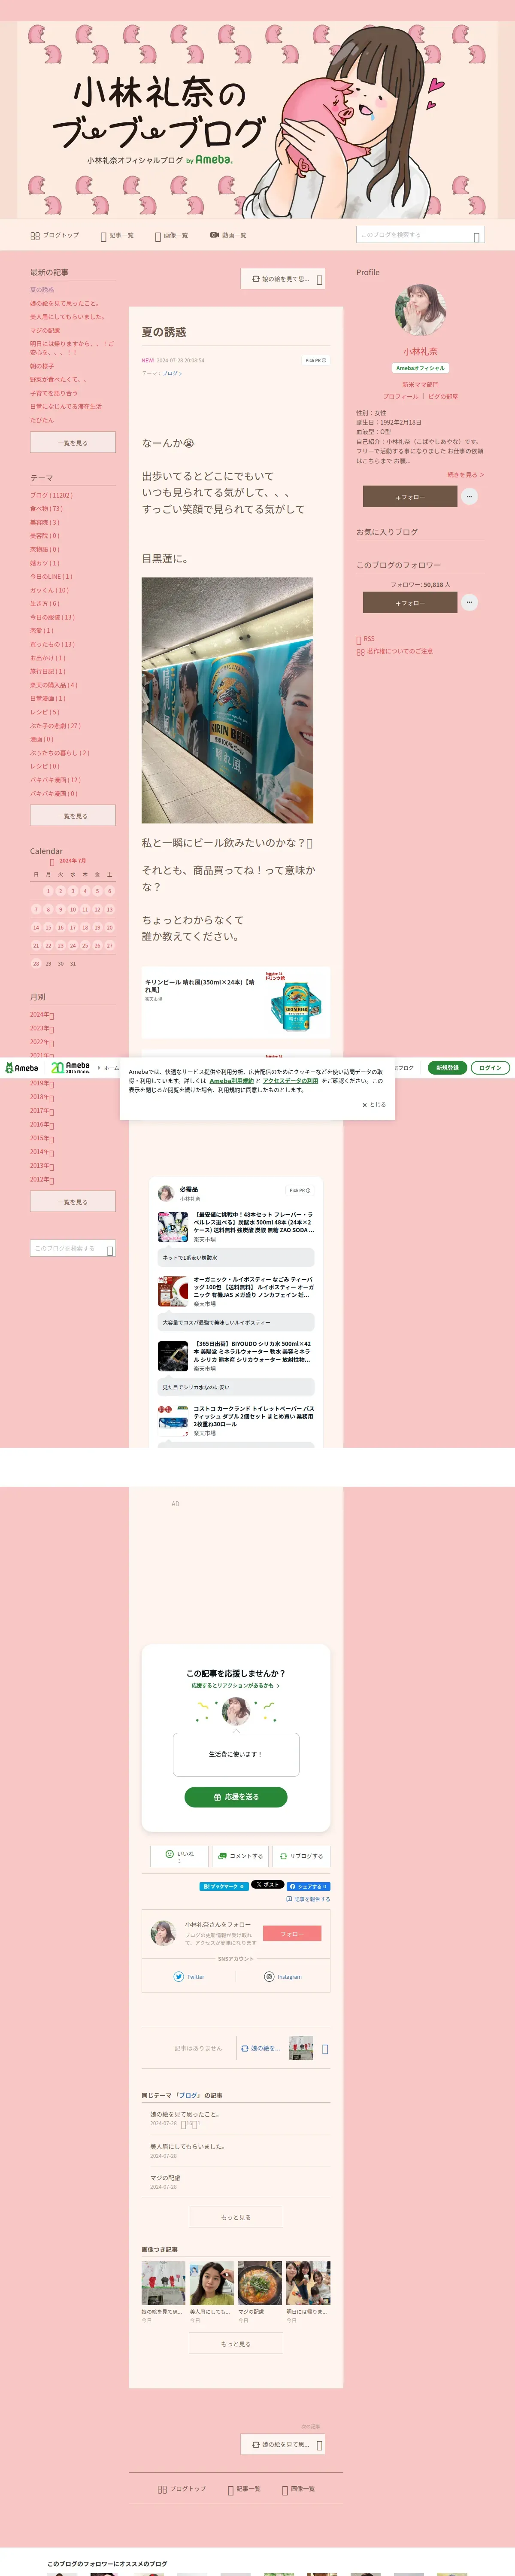Click the profile photo of 小林礼奈
The image size is (515, 2576).
[420, 310]
